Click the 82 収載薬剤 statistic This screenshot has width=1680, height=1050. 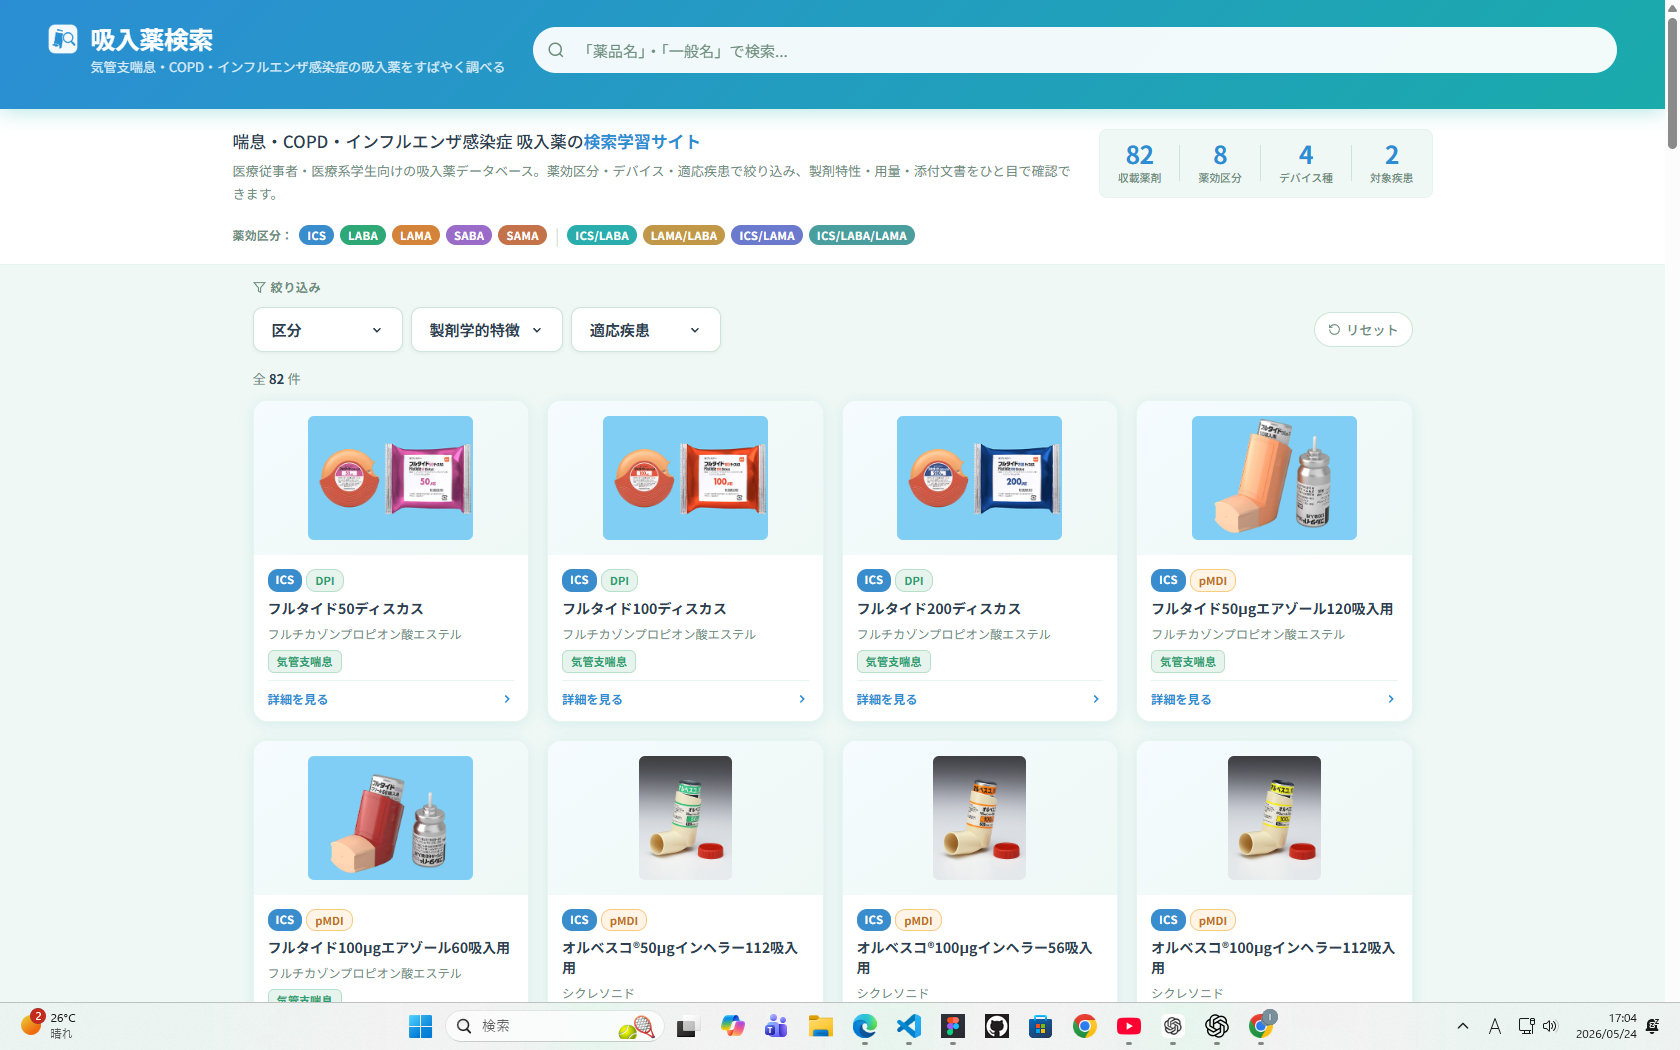coord(1140,163)
